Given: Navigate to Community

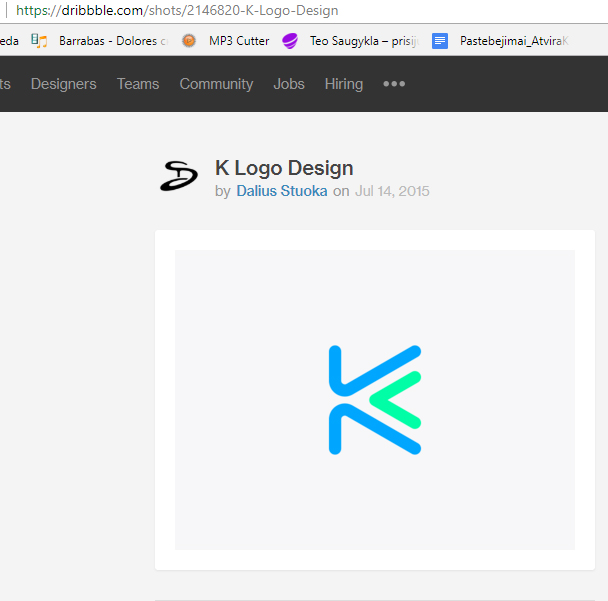Looking at the screenshot, I should click(216, 84).
